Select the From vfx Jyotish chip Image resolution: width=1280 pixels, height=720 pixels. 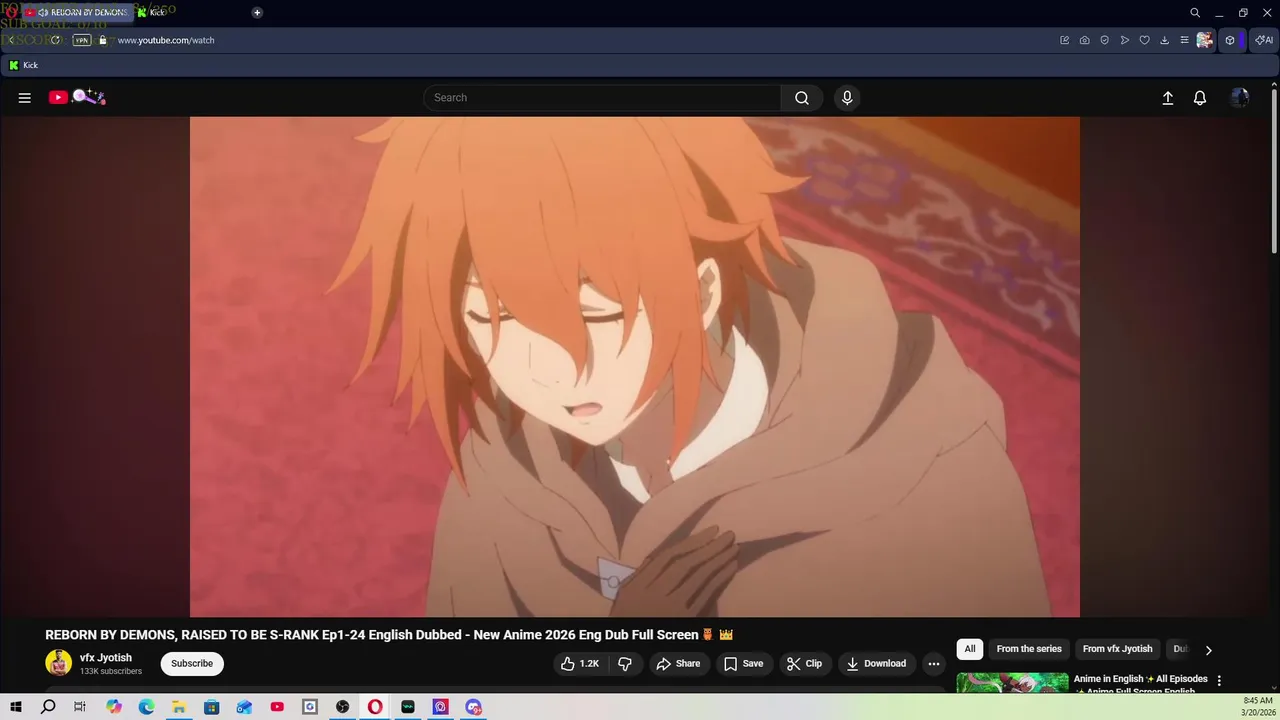coord(1117,649)
